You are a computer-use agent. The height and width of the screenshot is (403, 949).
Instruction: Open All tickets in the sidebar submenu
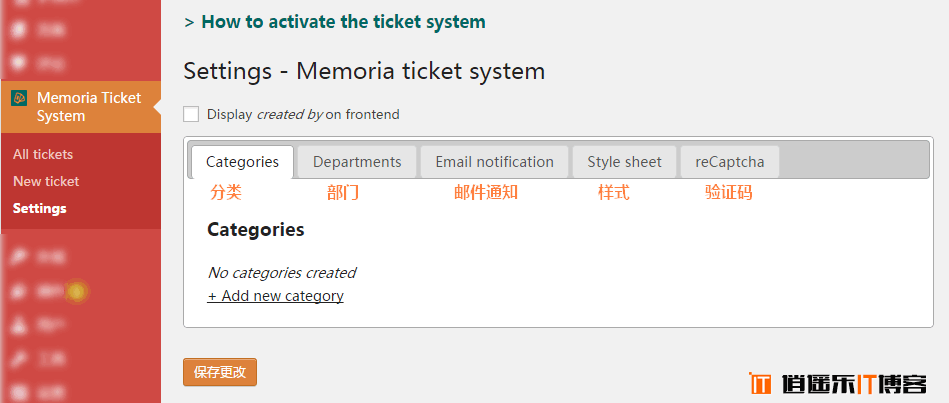point(43,154)
